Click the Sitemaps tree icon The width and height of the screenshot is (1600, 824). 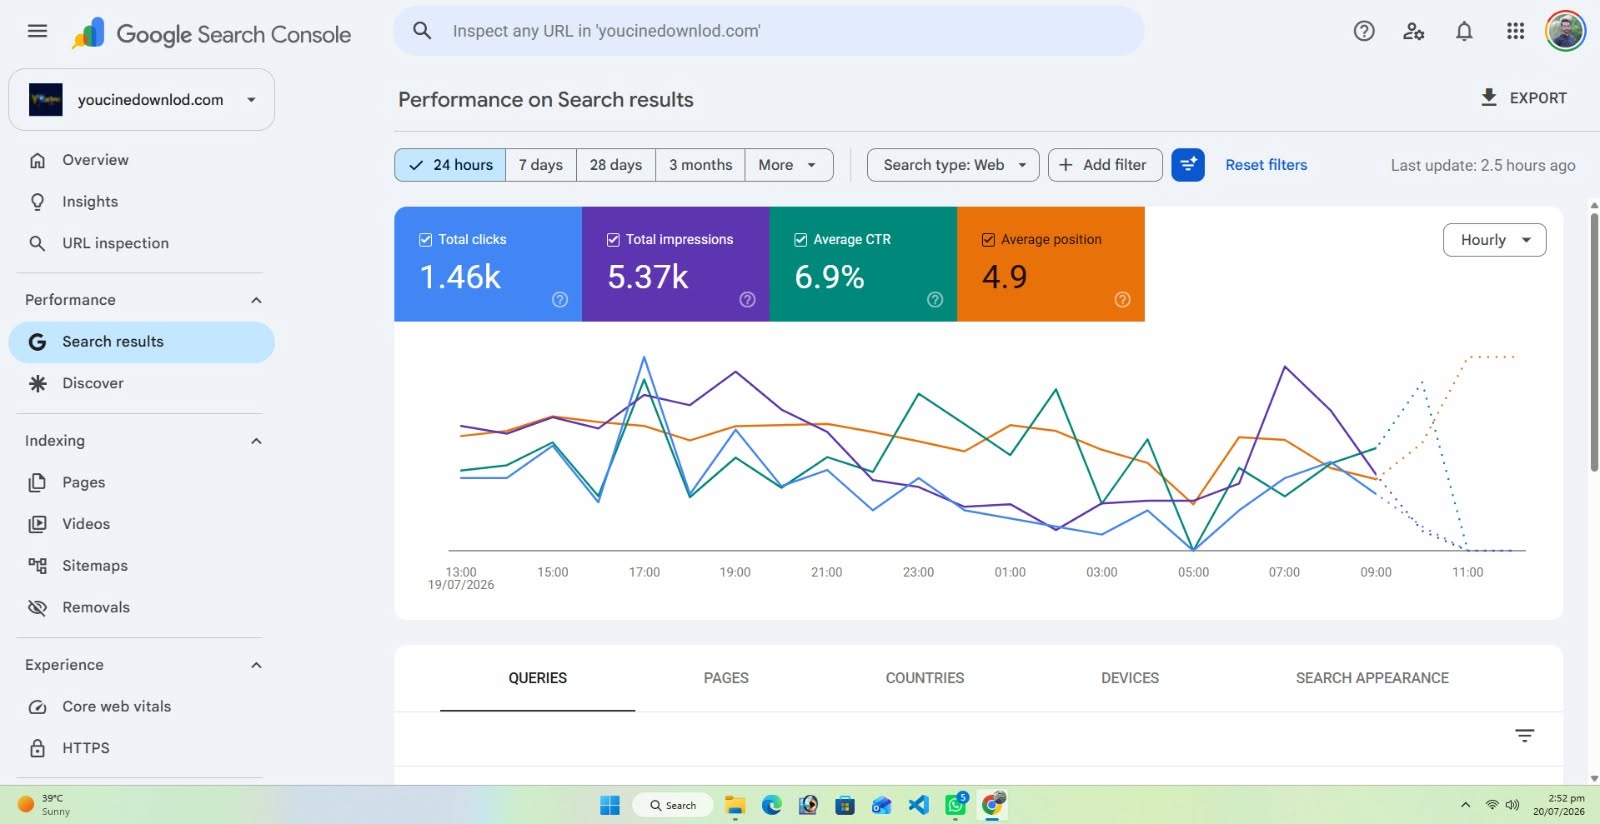point(38,566)
